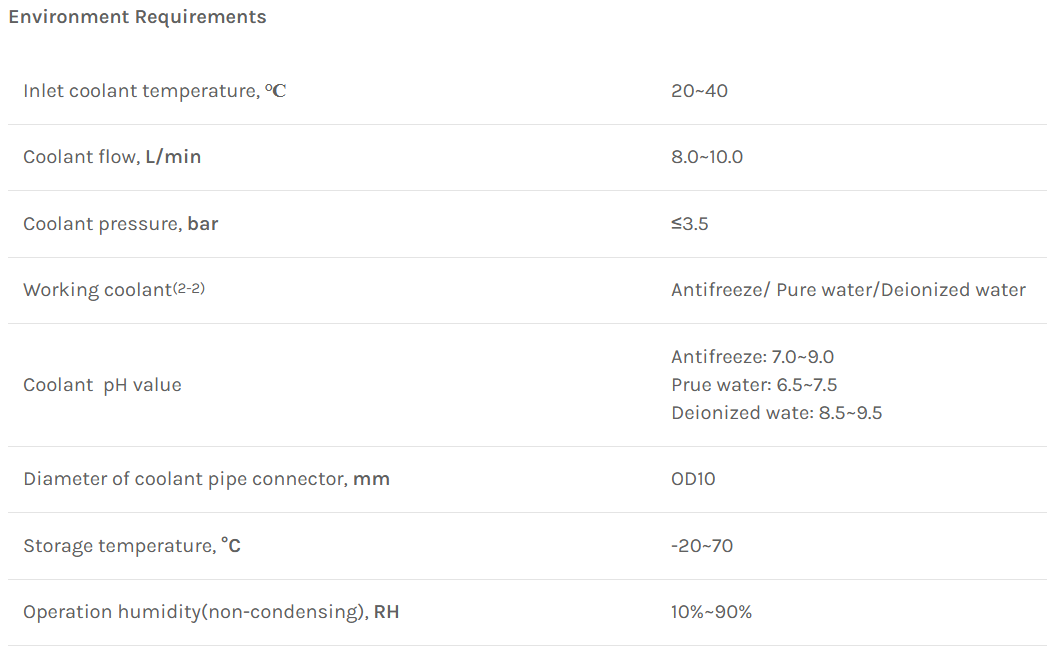Viewport: 1047px width, 664px height.
Task: Click the Prue water: 6.5~7.5 line
Action: 754,385
